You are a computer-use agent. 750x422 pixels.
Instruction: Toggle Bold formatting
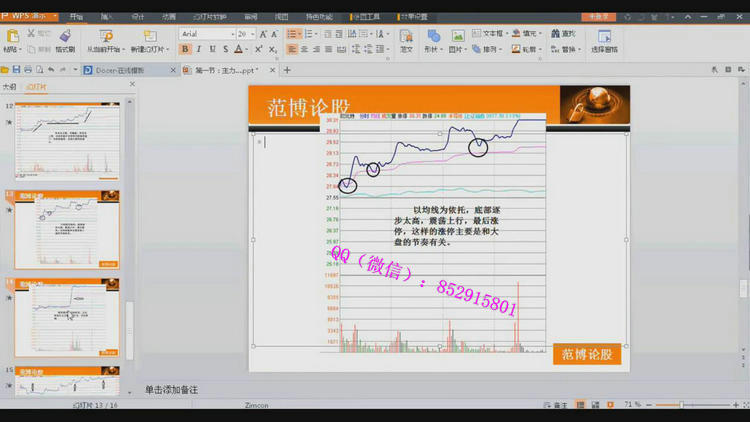pyautogui.click(x=186, y=48)
